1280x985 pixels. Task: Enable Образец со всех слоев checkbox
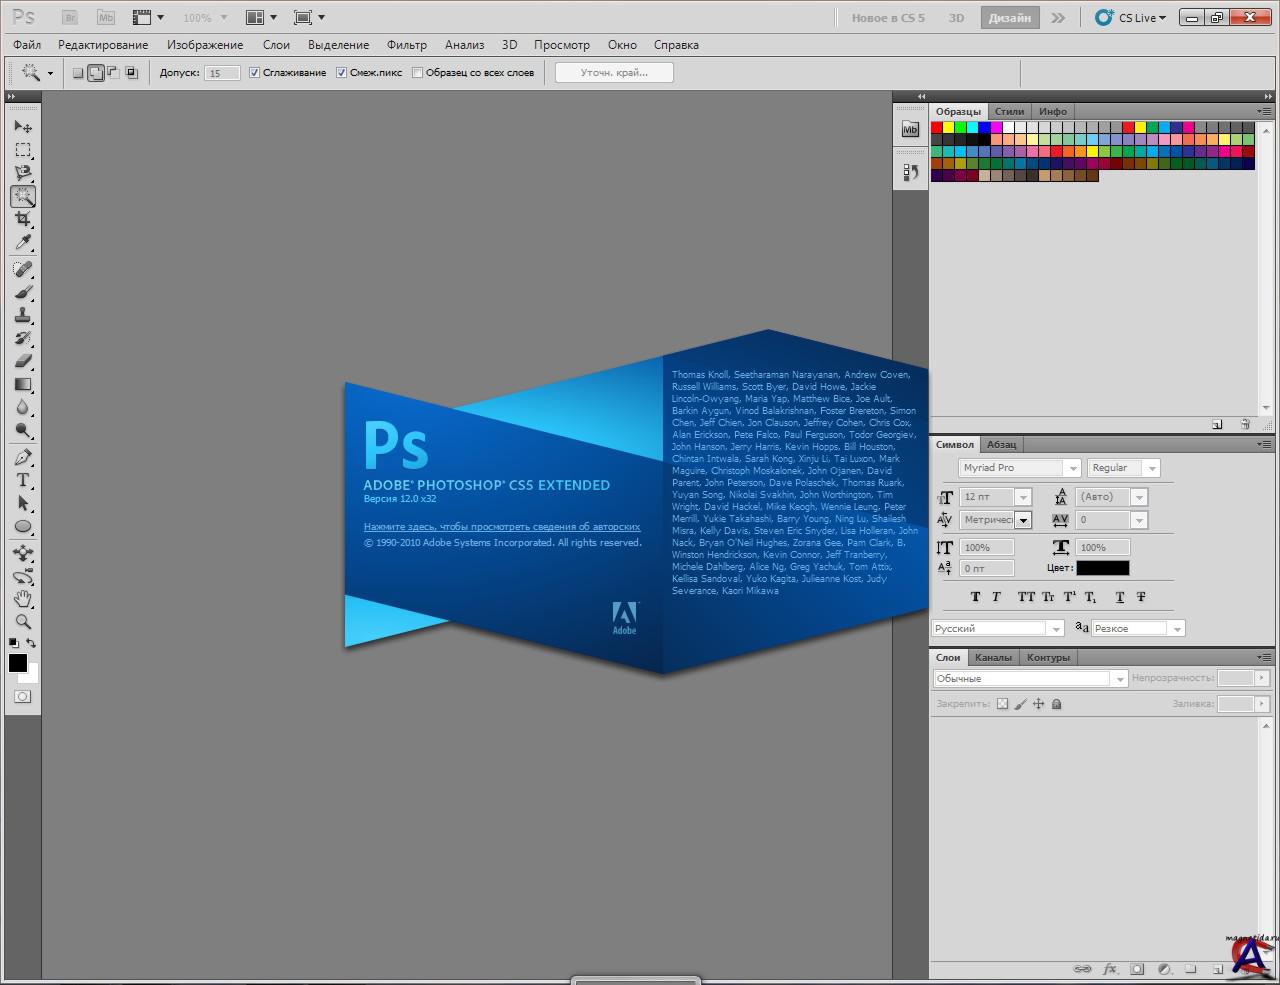click(x=417, y=73)
